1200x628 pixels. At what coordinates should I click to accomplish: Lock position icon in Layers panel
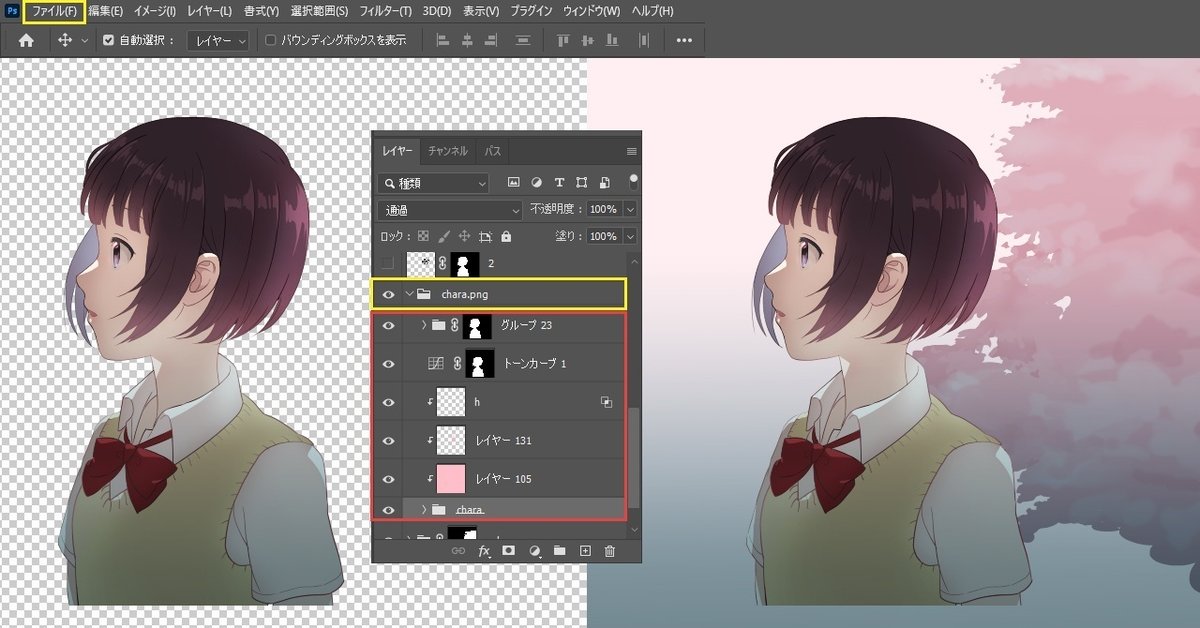tap(464, 237)
